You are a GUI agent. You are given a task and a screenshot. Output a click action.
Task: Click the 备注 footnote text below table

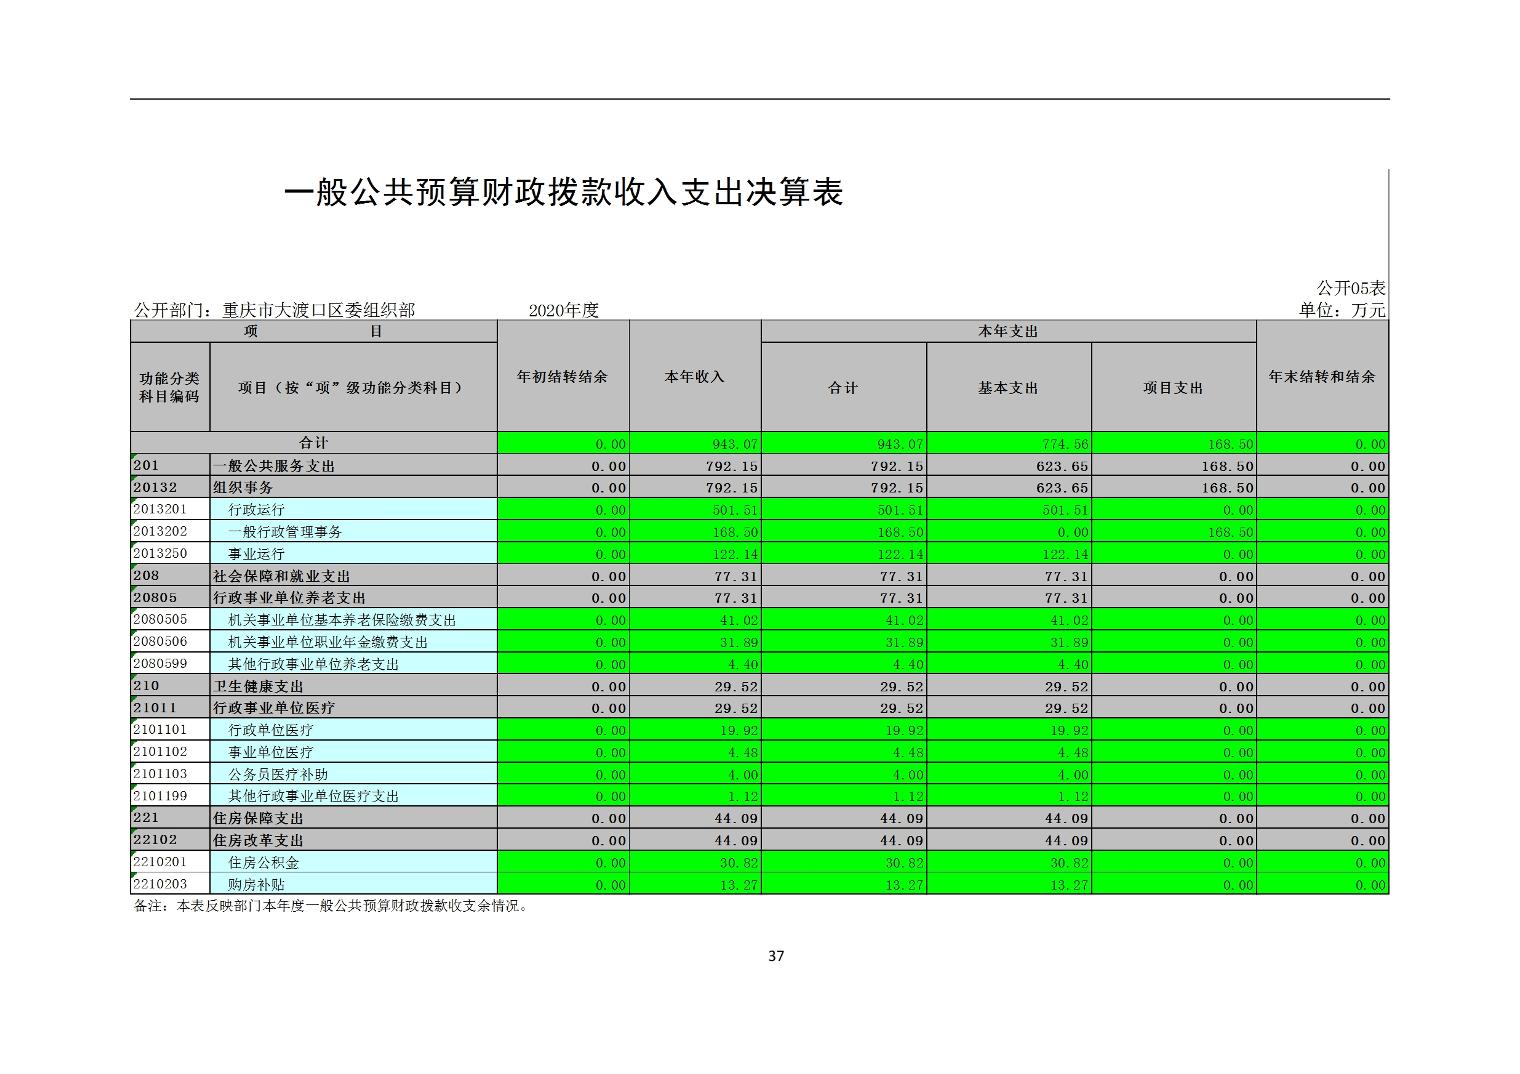click(330, 907)
